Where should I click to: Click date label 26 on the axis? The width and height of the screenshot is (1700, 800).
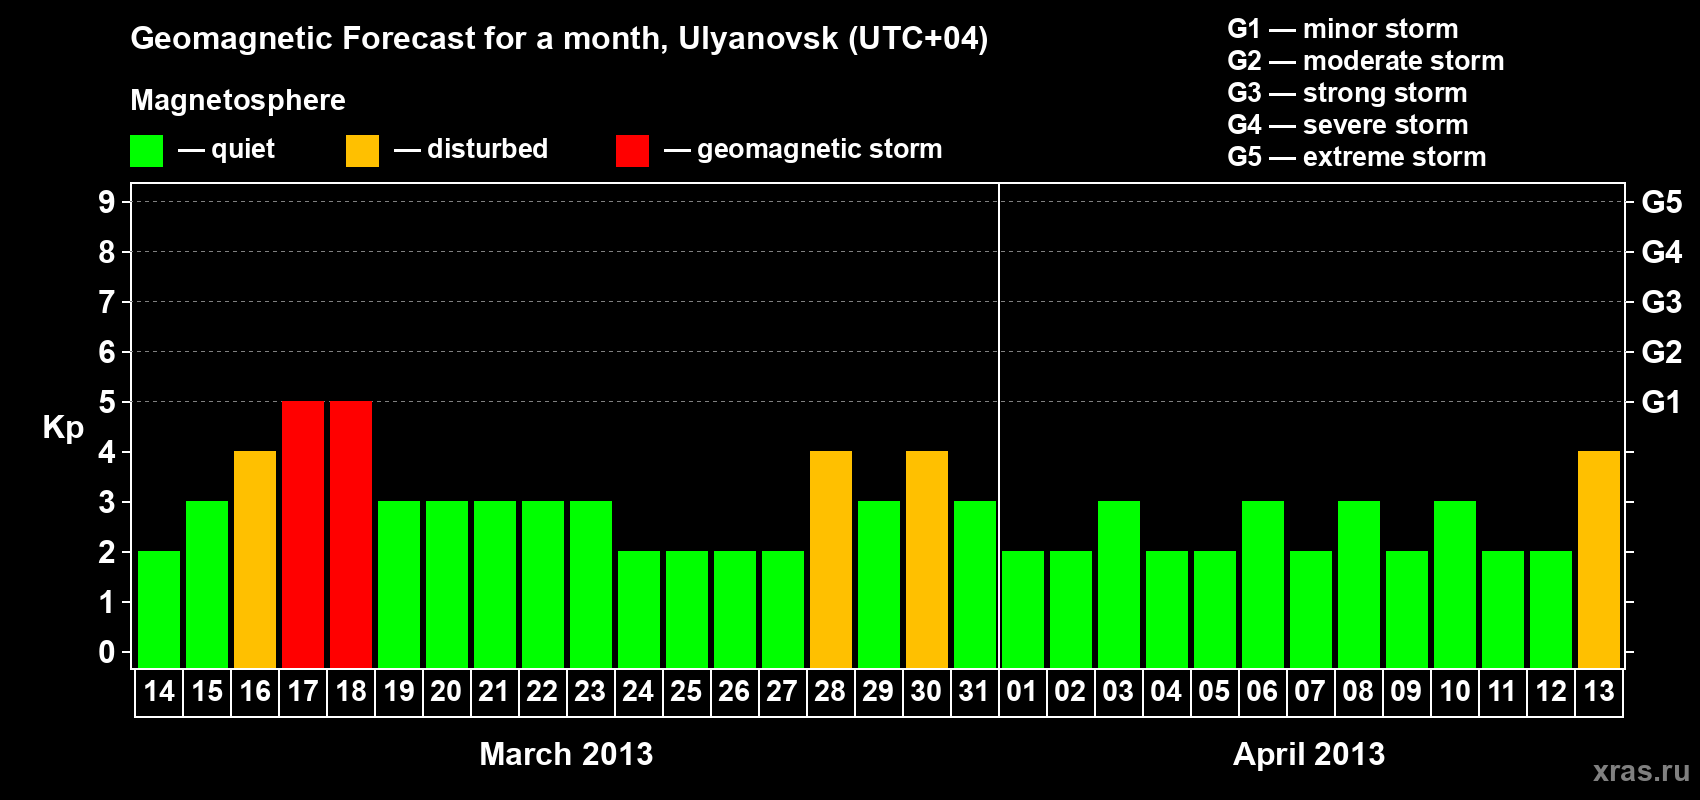click(x=734, y=691)
